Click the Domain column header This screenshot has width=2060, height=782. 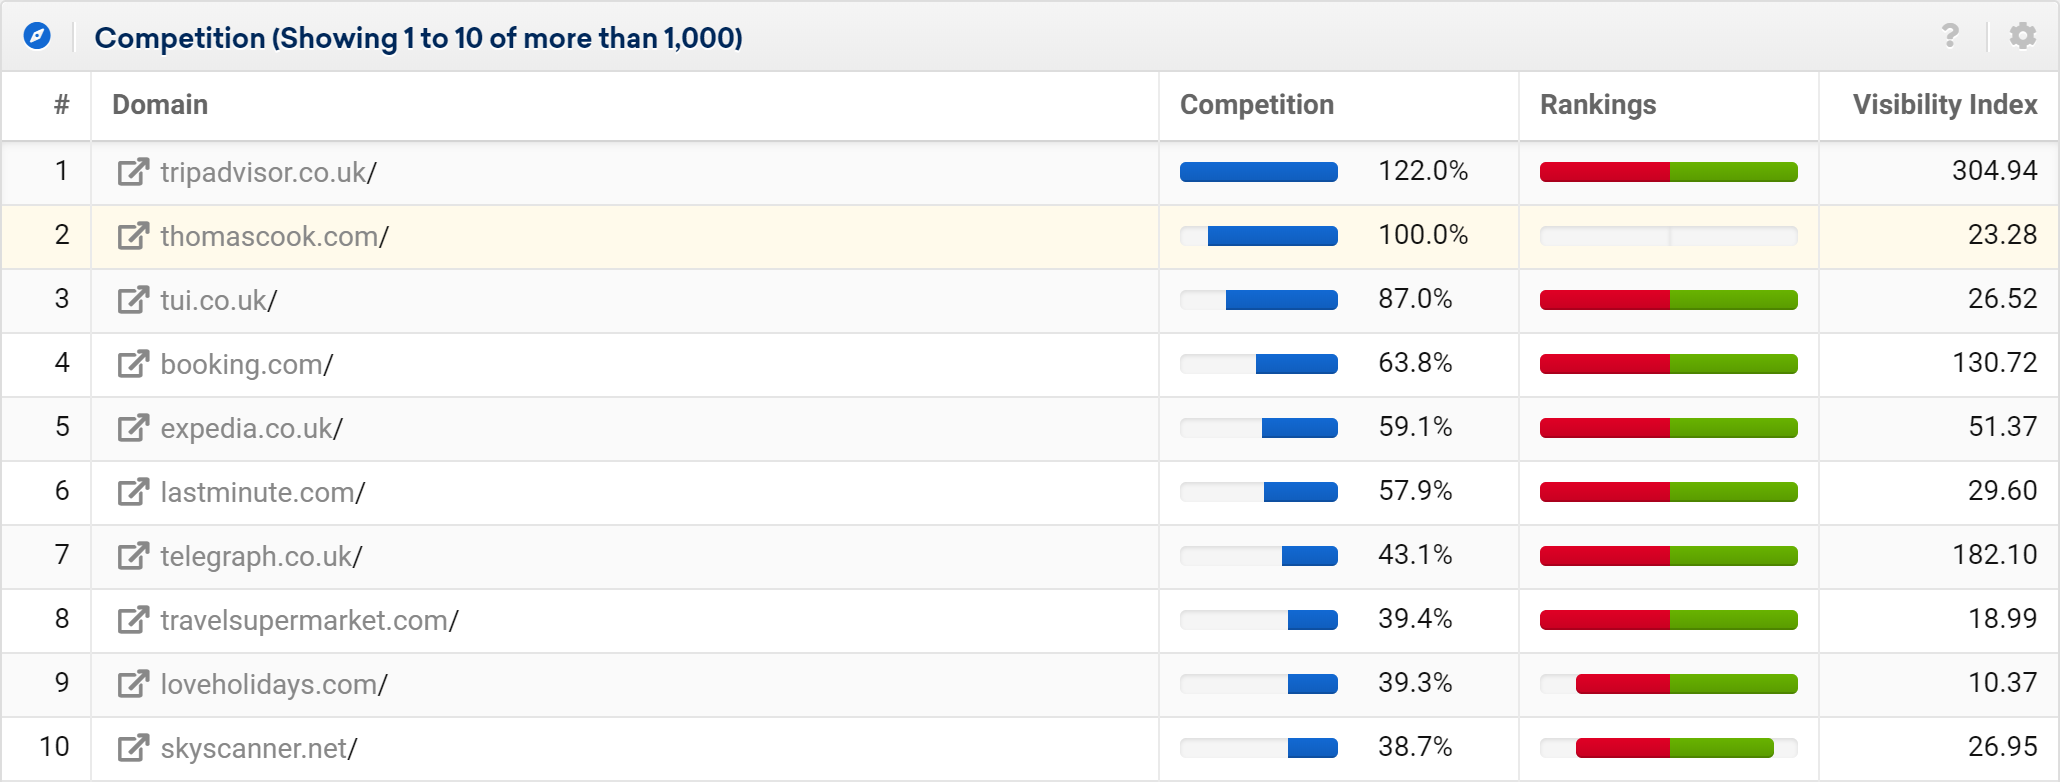click(x=160, y=105)
